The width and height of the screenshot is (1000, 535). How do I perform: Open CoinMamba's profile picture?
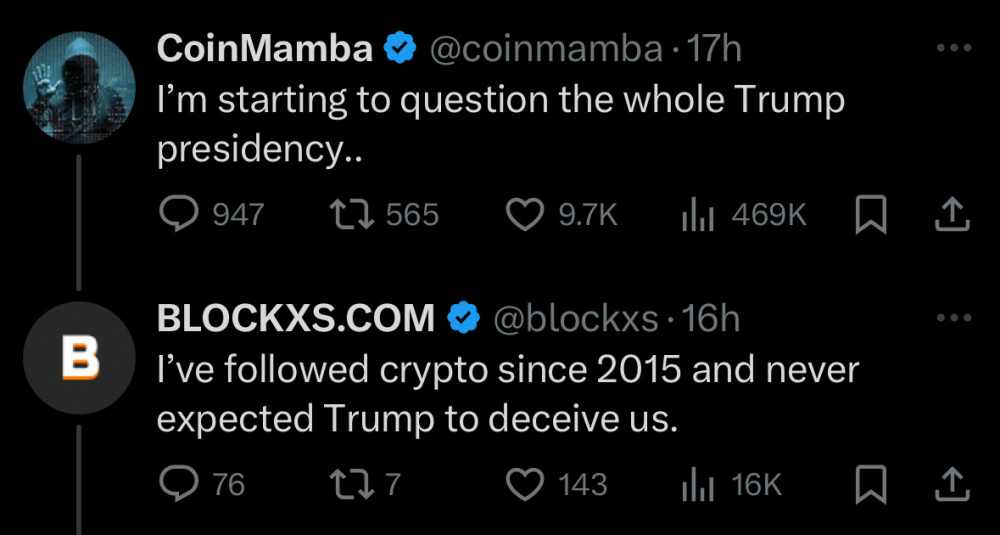[x=78, y=87]
